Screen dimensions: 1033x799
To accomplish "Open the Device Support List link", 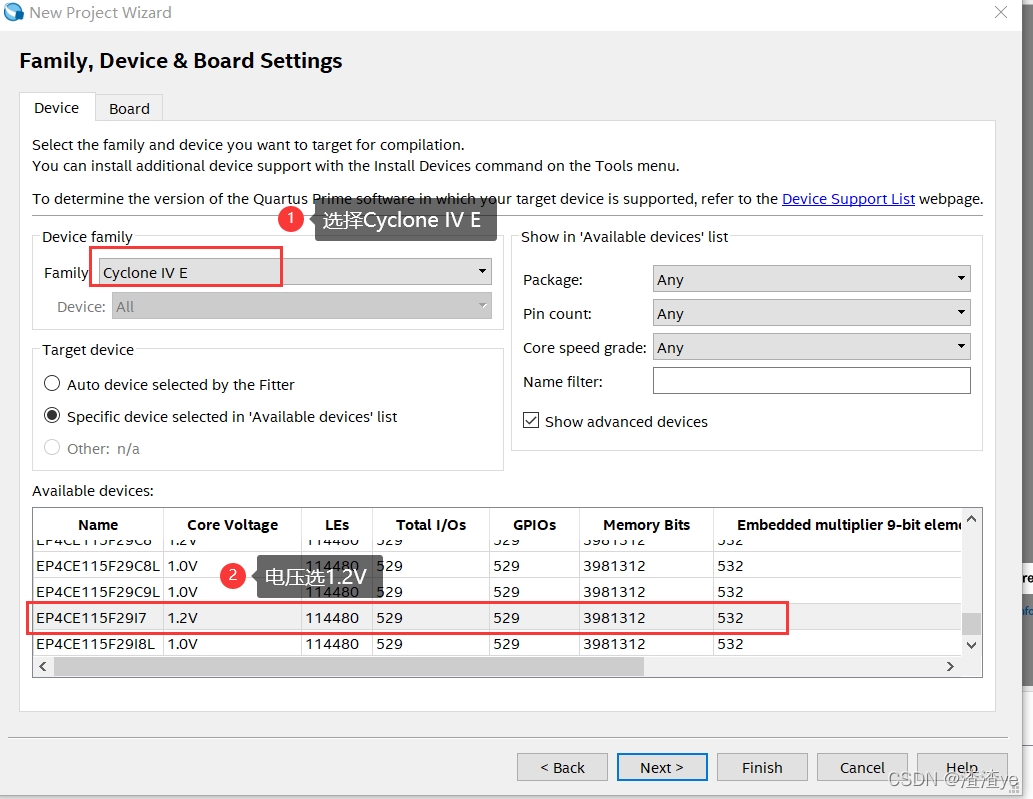I will 848,199.
